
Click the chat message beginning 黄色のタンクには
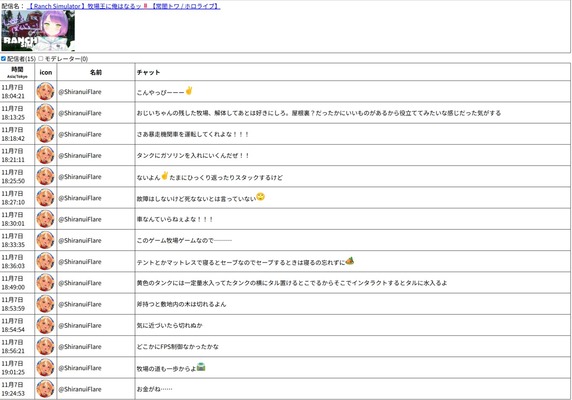(292, 283)
